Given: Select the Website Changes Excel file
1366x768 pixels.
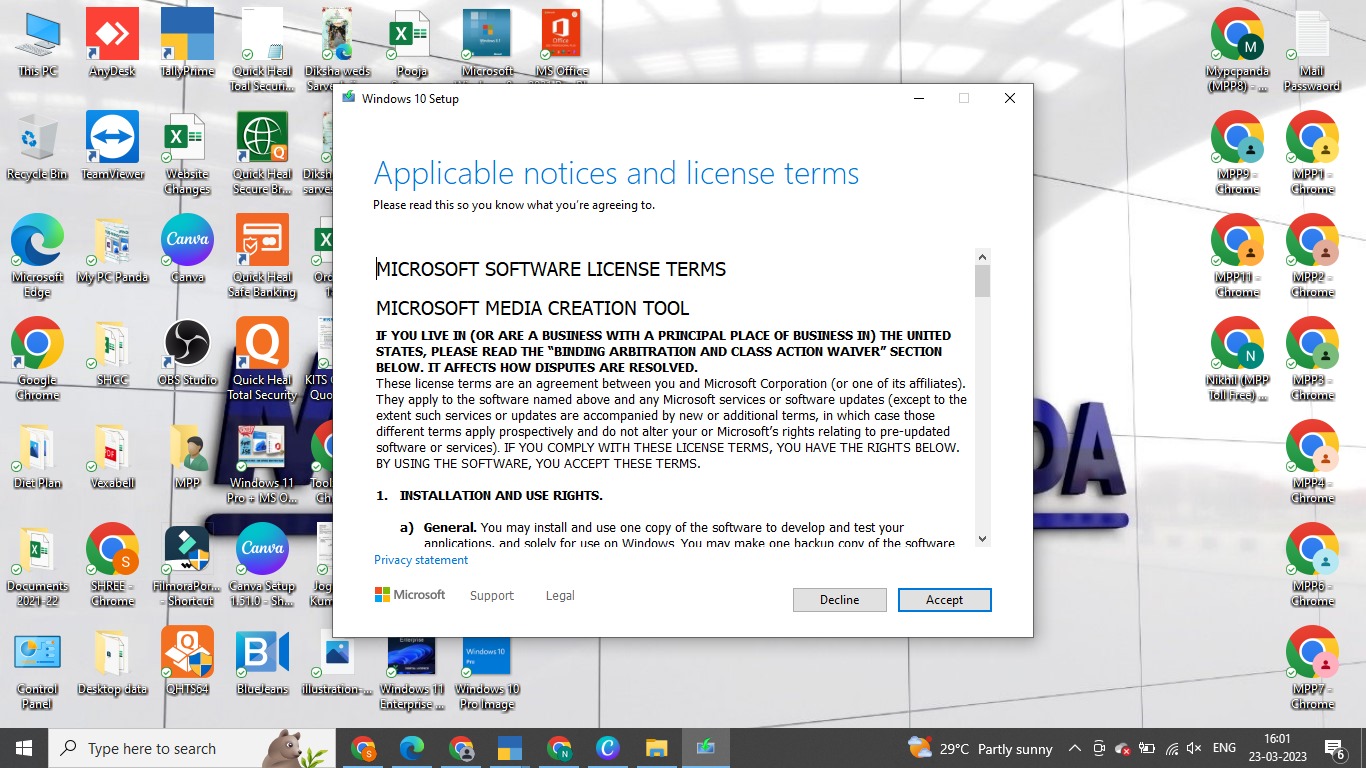Looking at the screenshot, I should 187,154.
